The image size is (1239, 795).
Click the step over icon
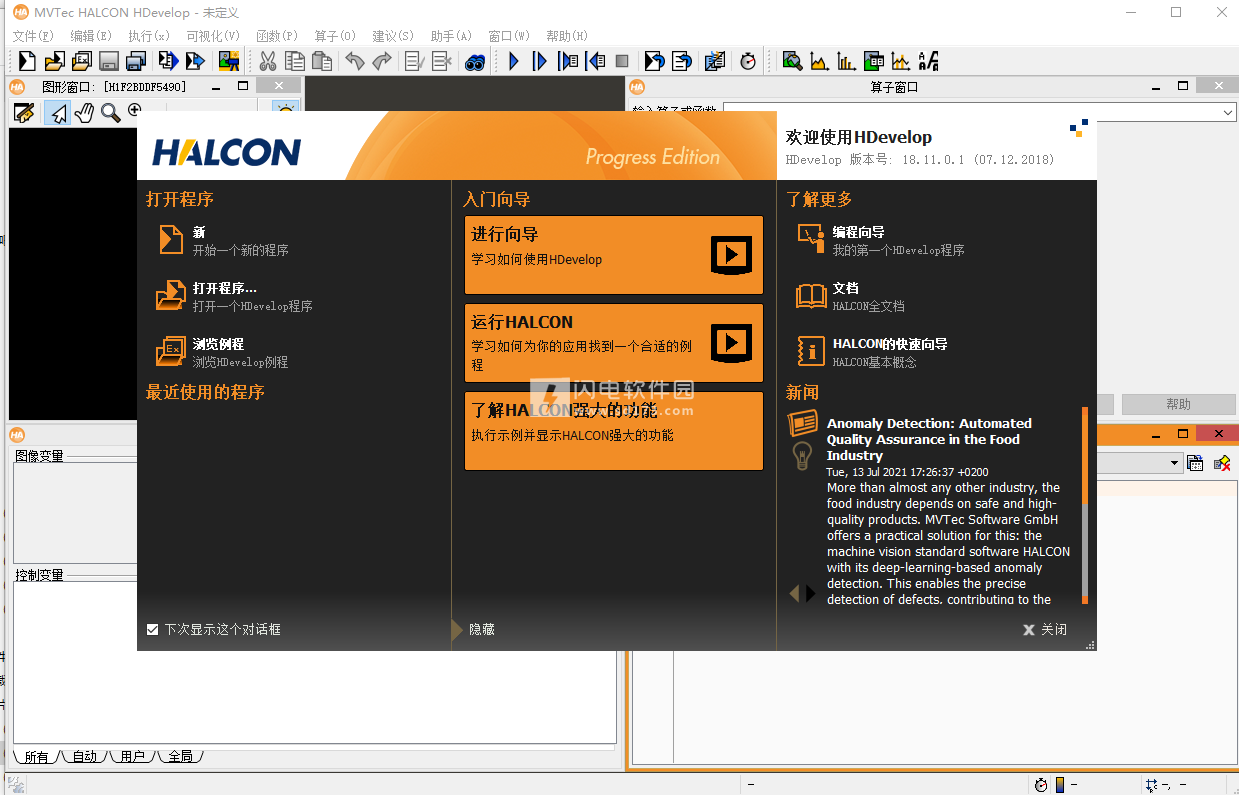click(541, 61)
